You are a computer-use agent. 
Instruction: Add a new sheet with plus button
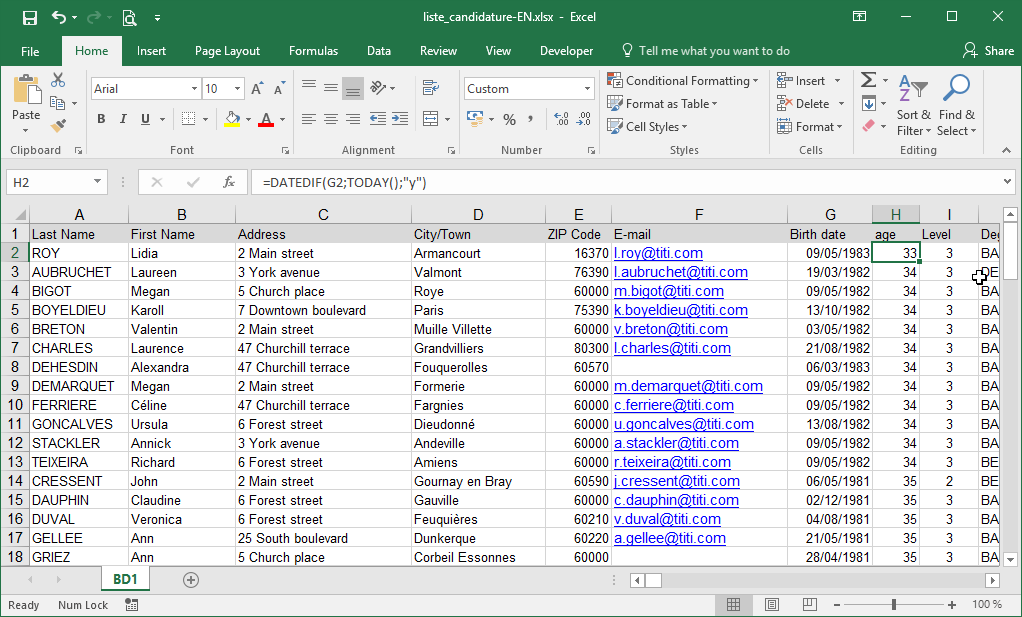click(x=191, y=580)
